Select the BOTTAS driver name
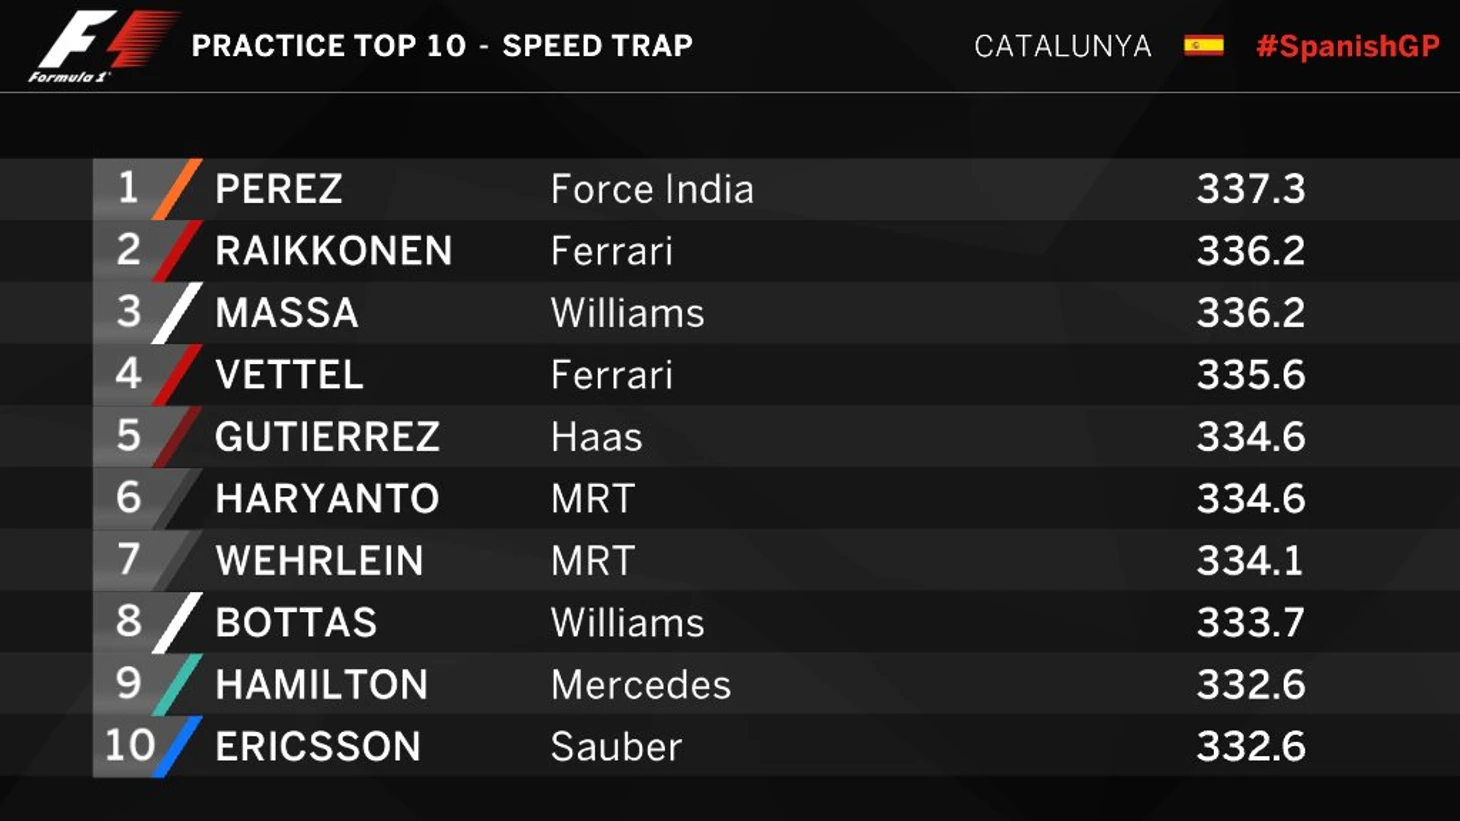 pos(296,623)
